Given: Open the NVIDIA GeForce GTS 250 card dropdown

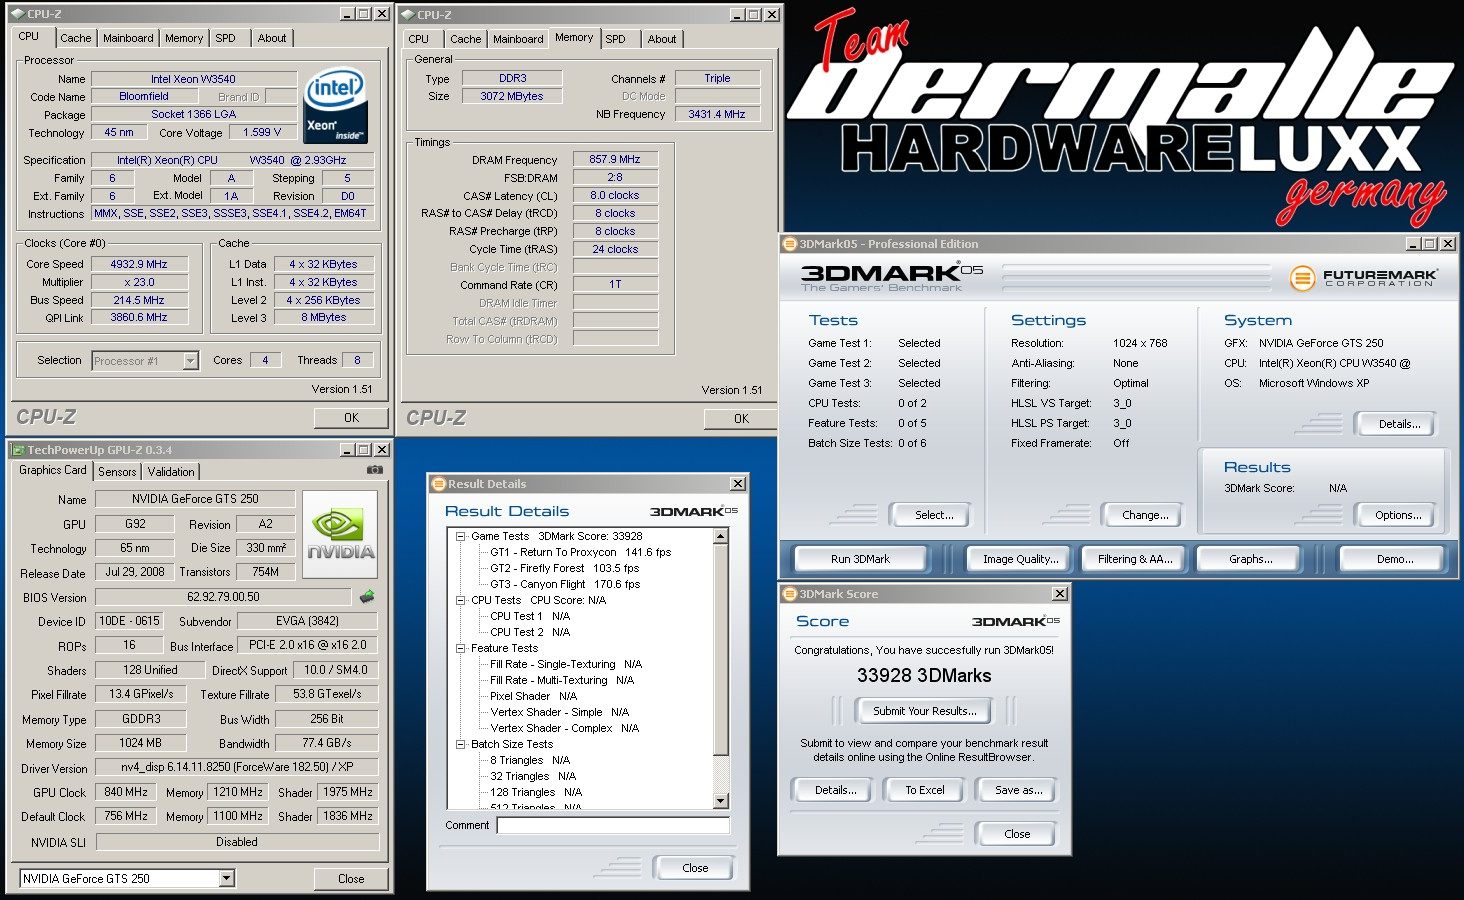Looking at the screenshot, I should pyautogui.click(x=227, y=879).
